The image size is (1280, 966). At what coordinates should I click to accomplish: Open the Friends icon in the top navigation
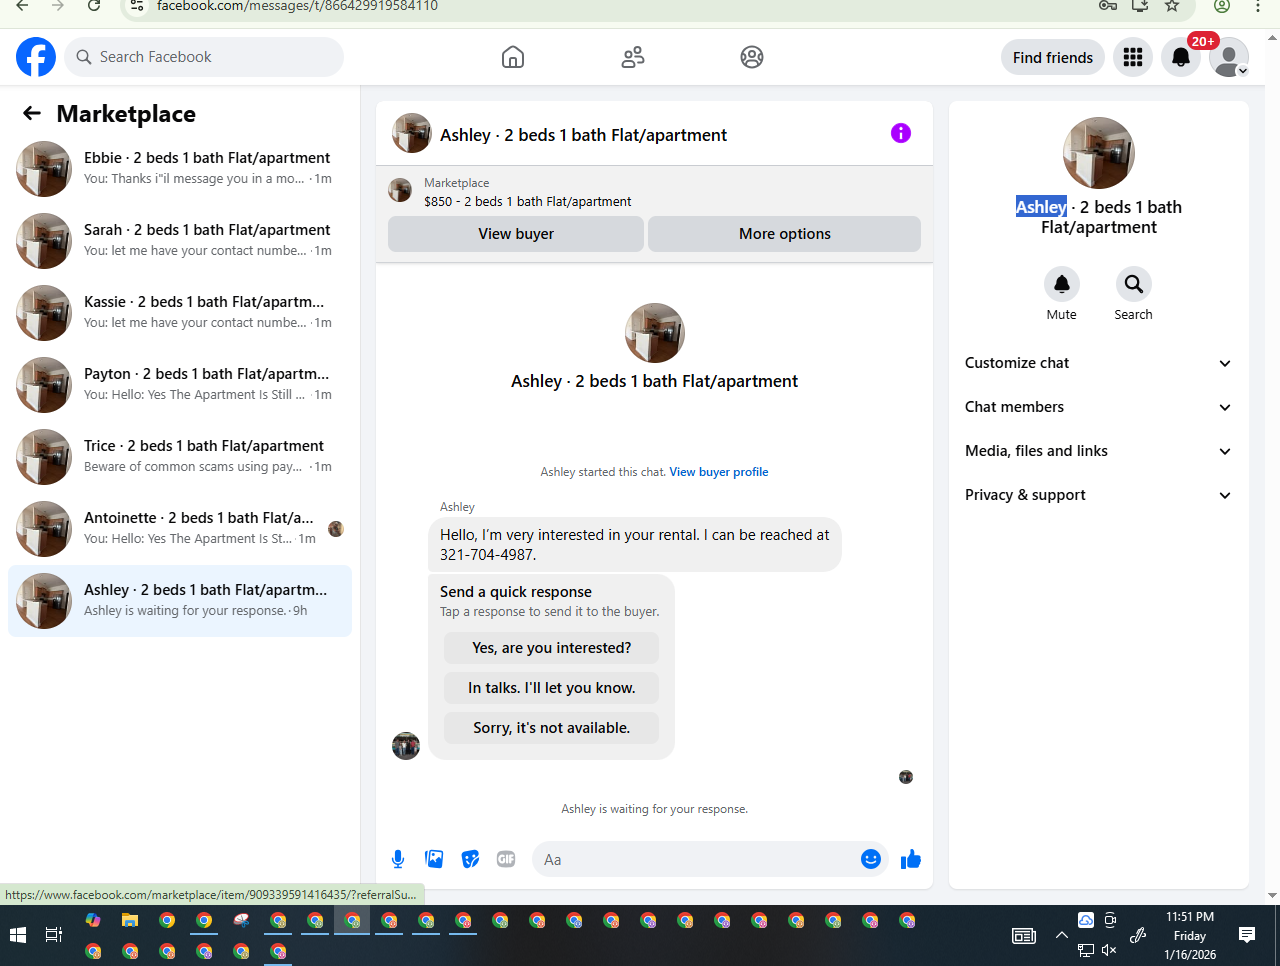coord(633,57)
